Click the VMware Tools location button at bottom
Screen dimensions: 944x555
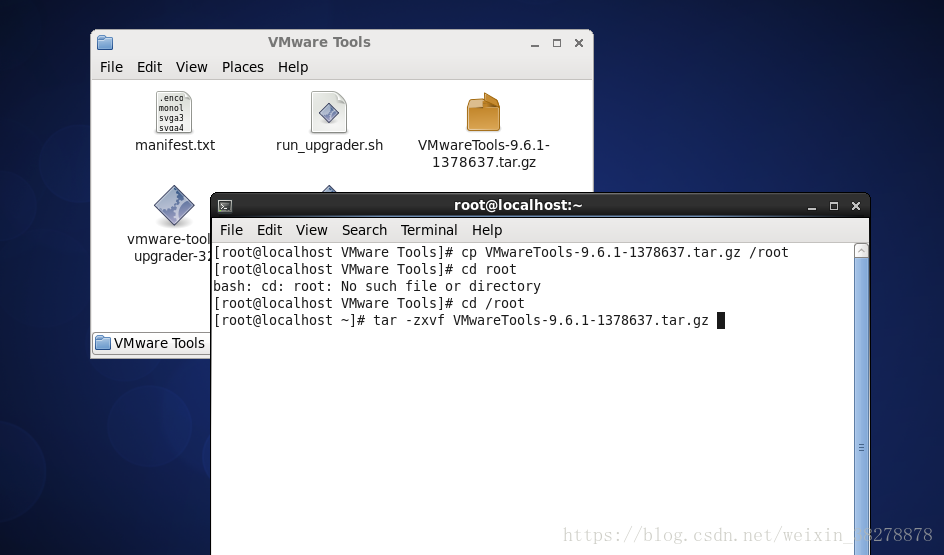click(x=151, y=343)
